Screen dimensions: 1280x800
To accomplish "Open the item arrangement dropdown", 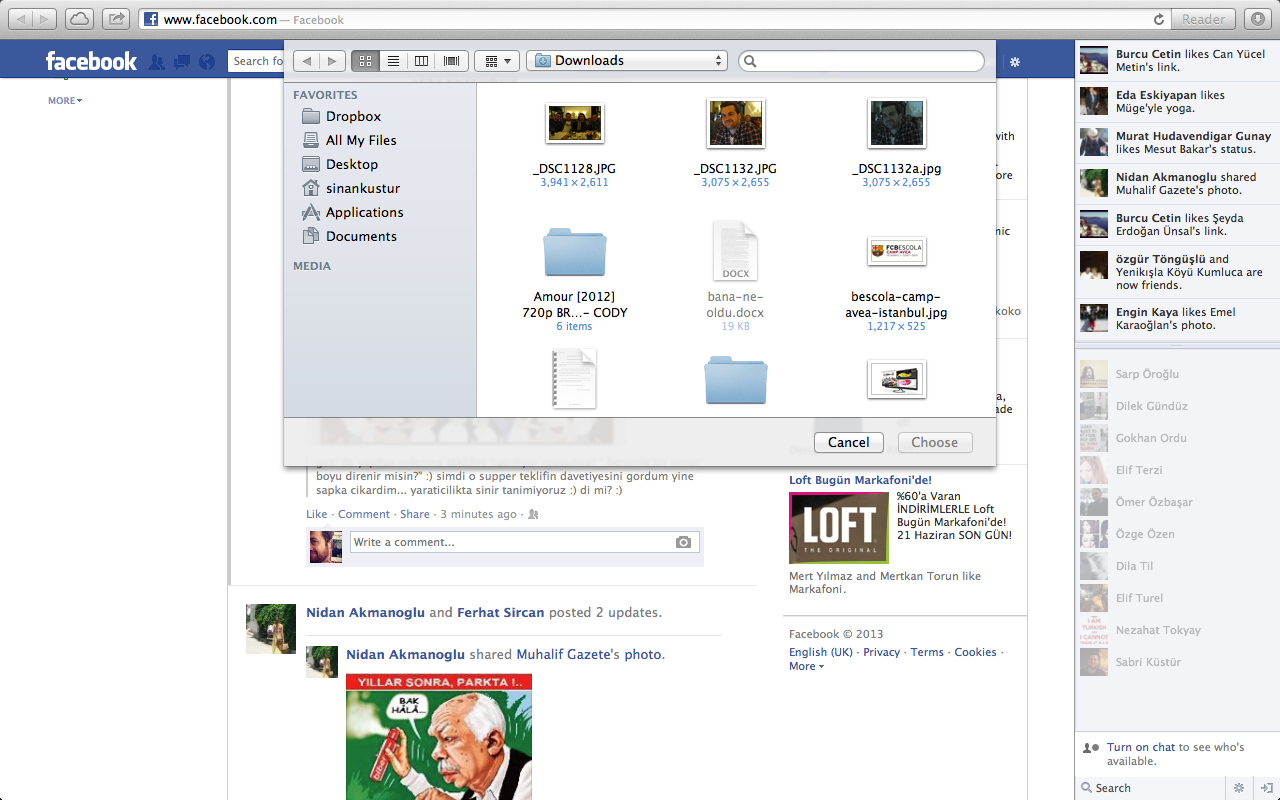I will point(497,61).
